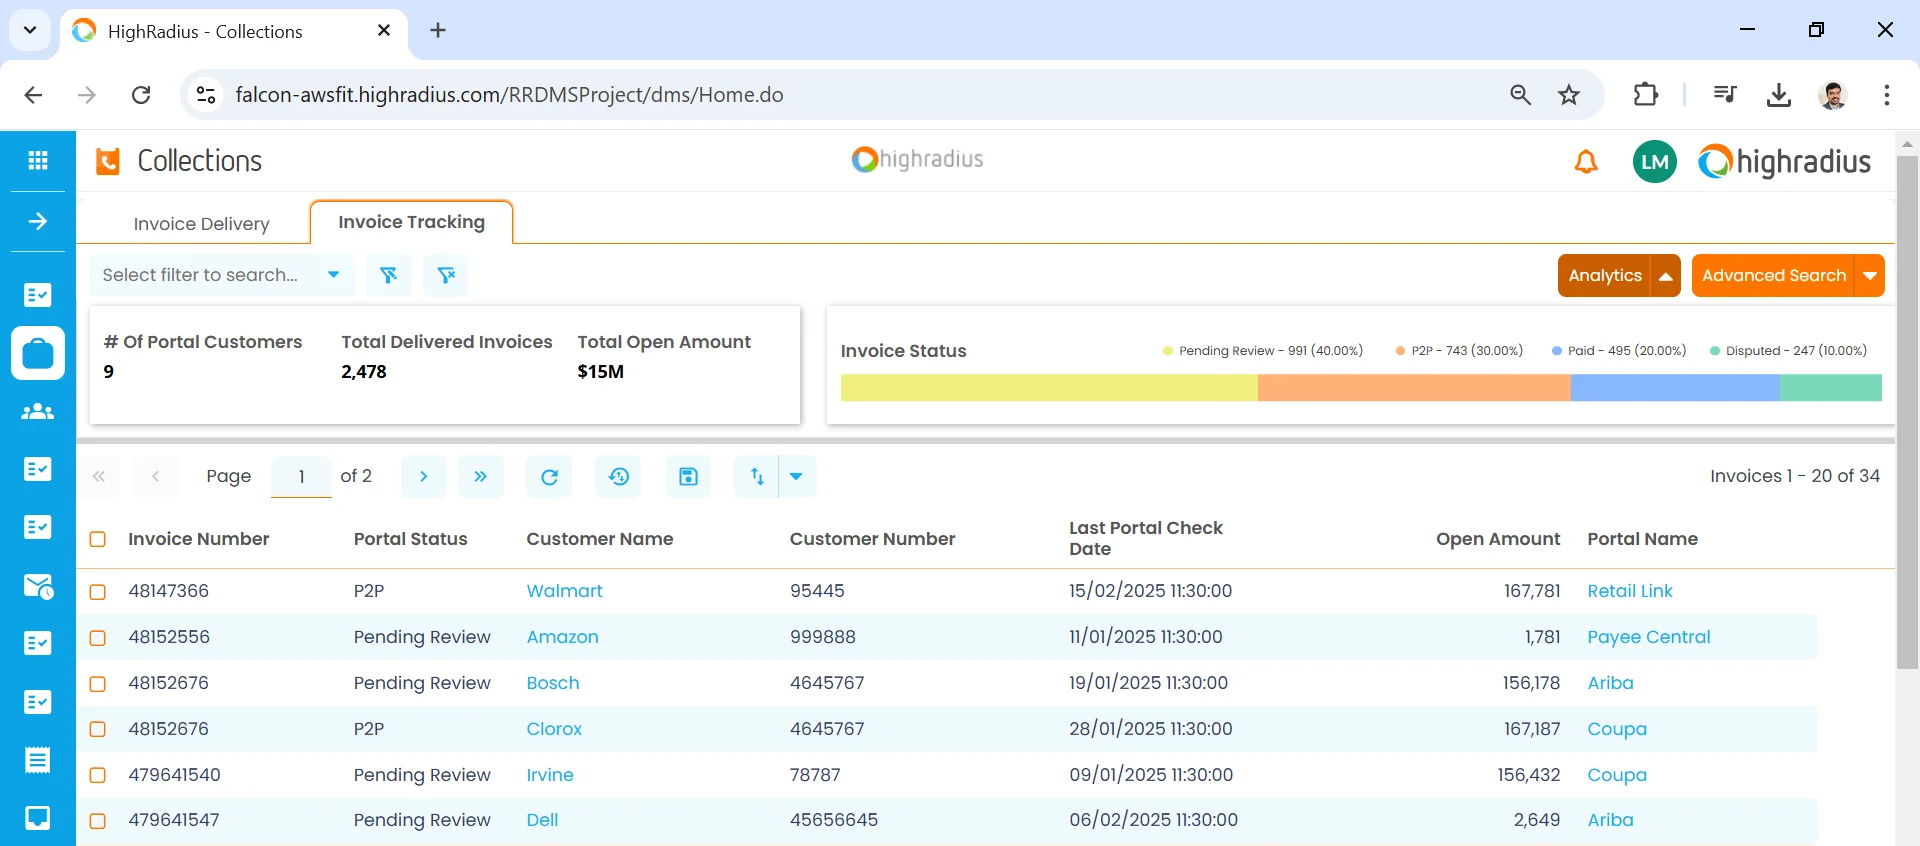The width and height of the screenshot is (1920, 846).
Task: Collapse the Analytics panel with the up arrow
Action: coord(1666,276)
